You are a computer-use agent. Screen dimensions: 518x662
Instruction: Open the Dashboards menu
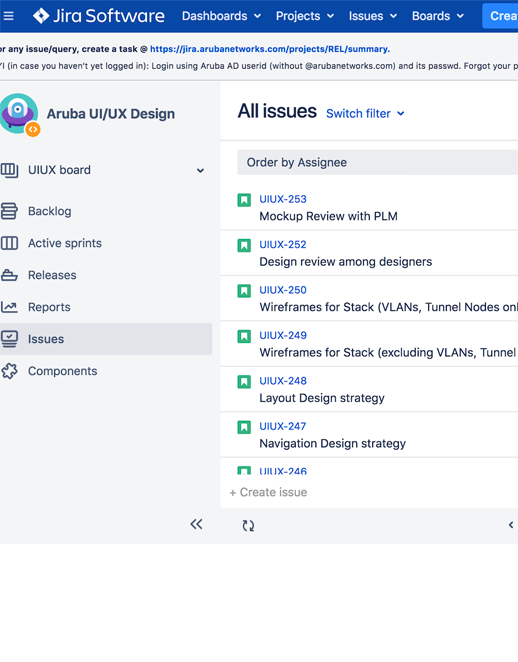221,16
